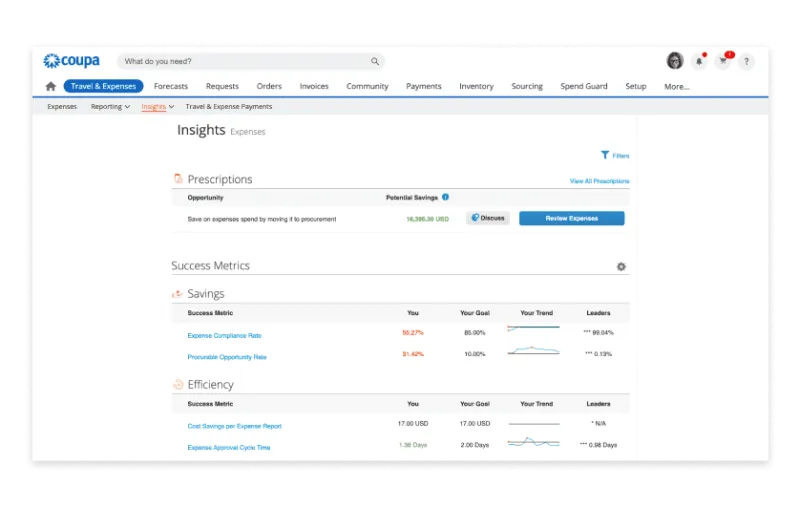Click the search magnifier icon
This screenshot has height=507, width=800.
pyautogui.click(x=375, y=61)
